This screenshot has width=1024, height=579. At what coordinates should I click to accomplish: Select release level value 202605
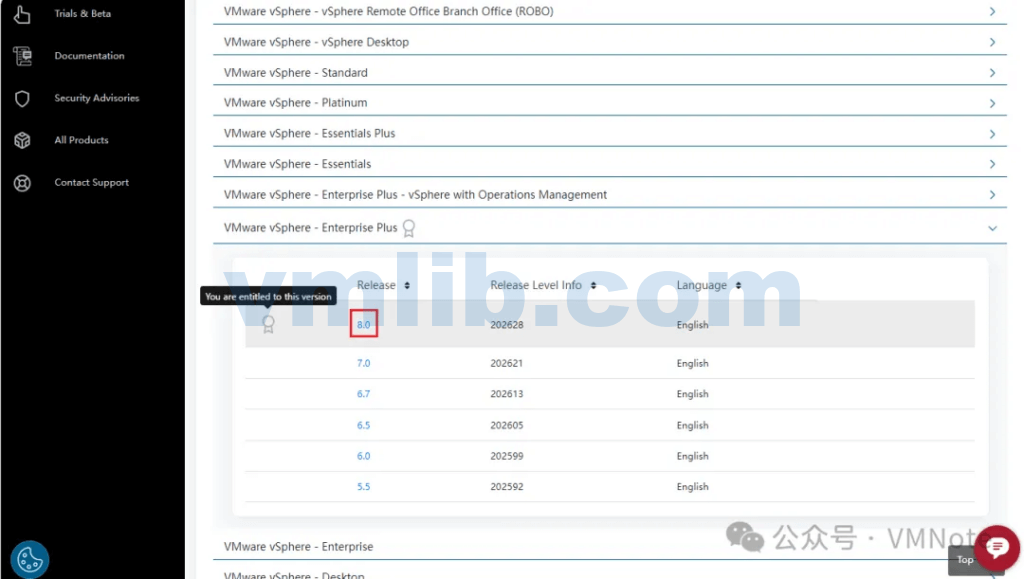507,425
